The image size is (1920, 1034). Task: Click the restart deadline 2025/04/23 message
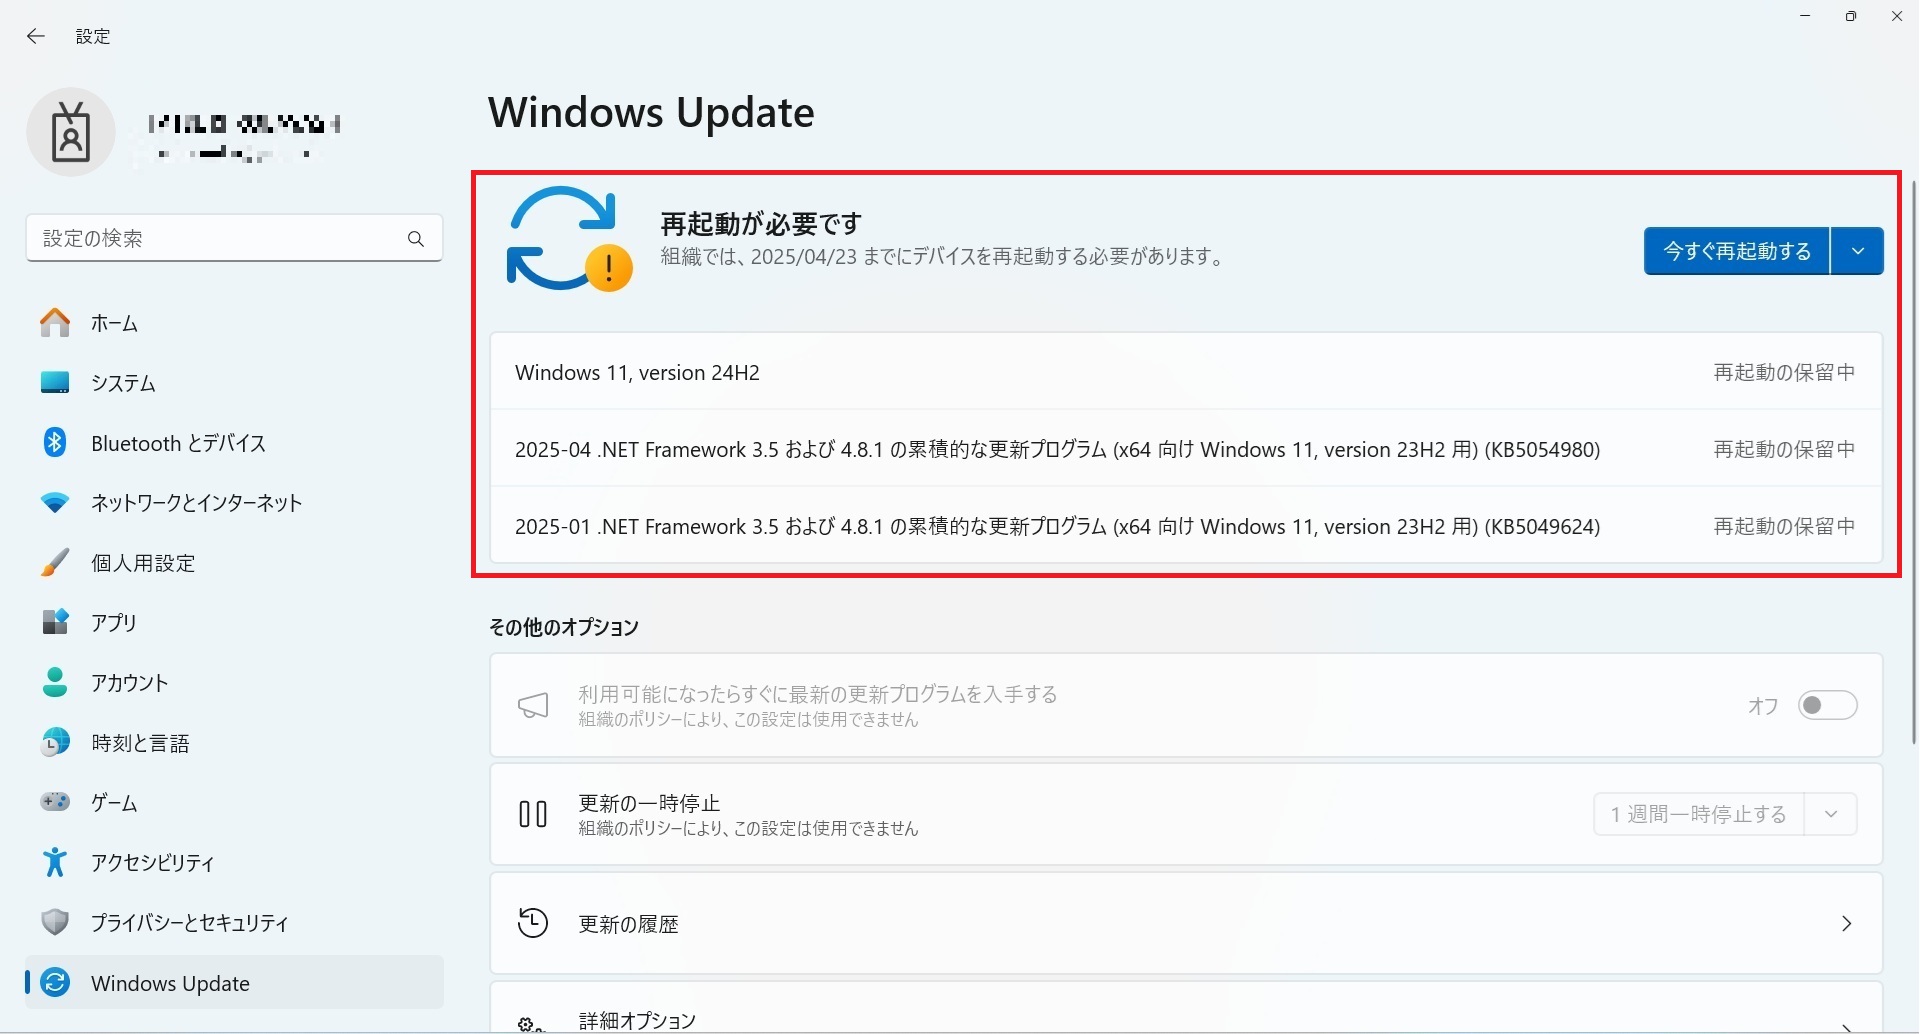[943, 257]
